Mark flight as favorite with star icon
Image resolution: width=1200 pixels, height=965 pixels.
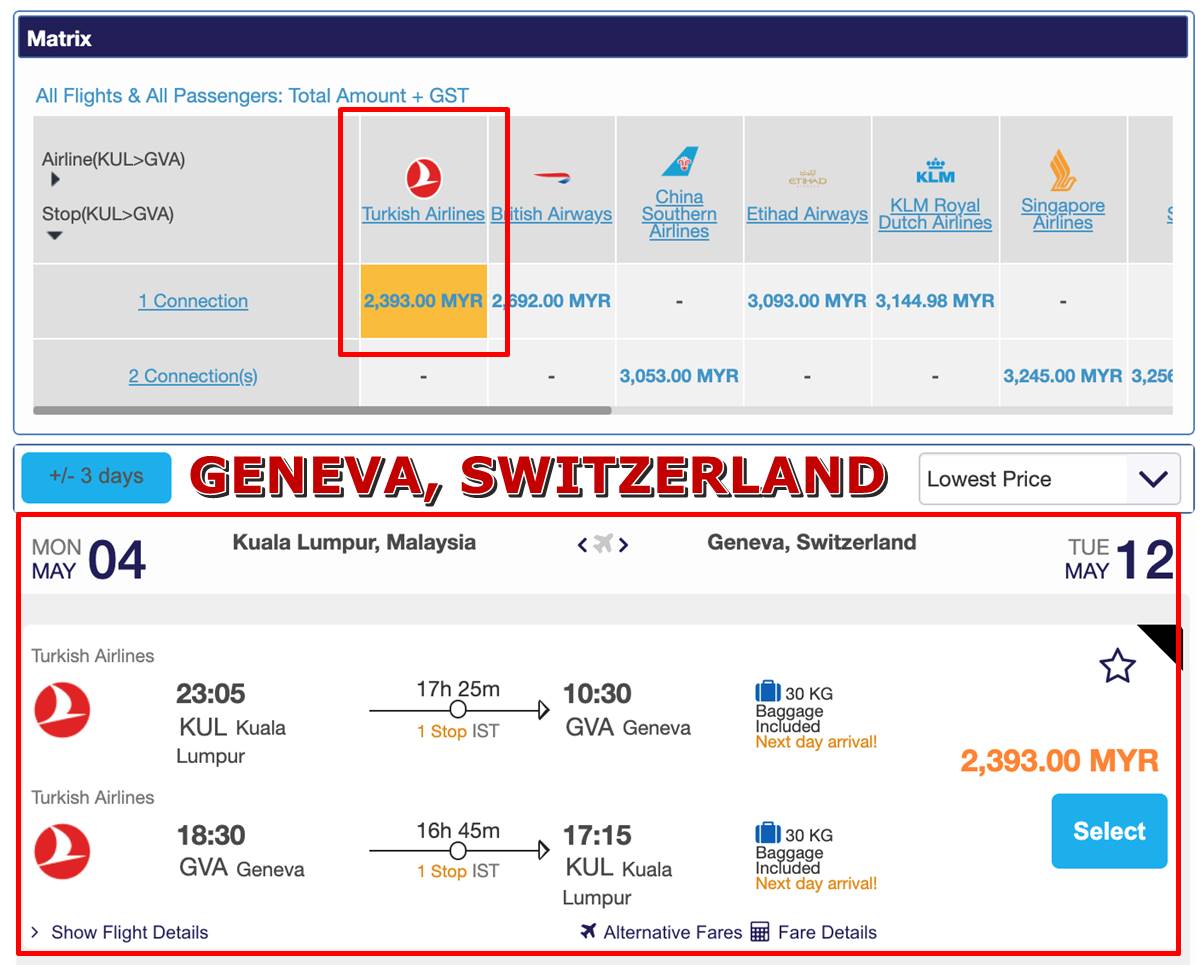pyautogui.click(x=1117, y=666)
